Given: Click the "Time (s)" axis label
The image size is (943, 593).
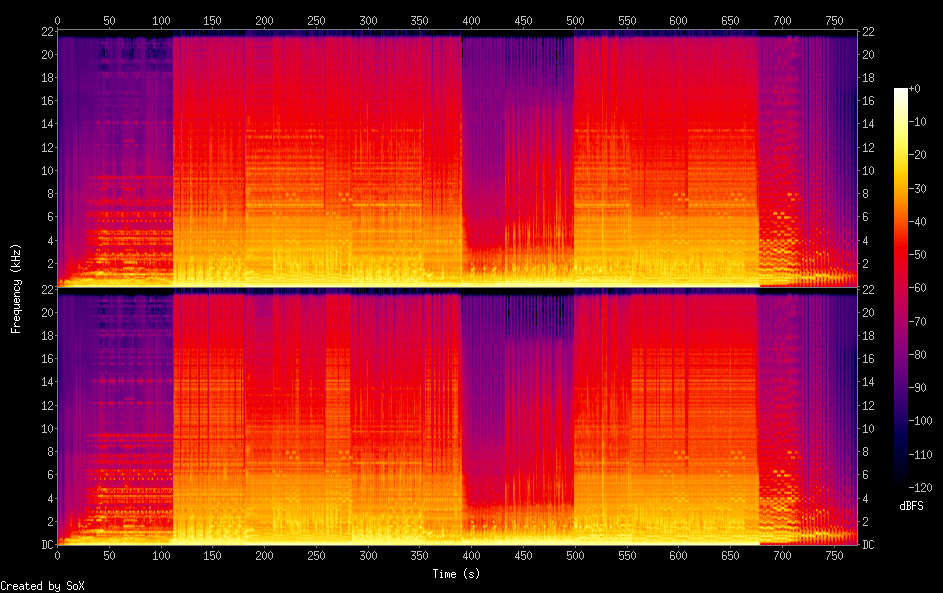Looking at the screenshot, I should pyautogui.click(x=458, y=574).
